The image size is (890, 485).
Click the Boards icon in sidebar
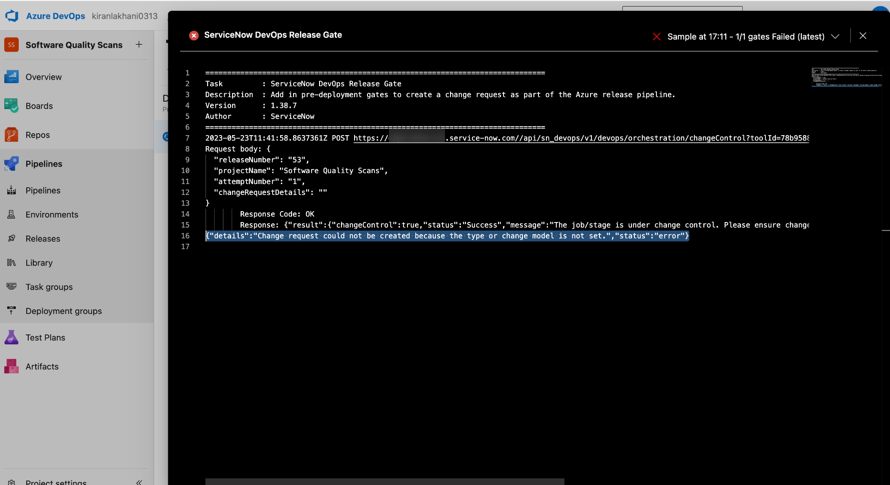click(x=11, y=106)
